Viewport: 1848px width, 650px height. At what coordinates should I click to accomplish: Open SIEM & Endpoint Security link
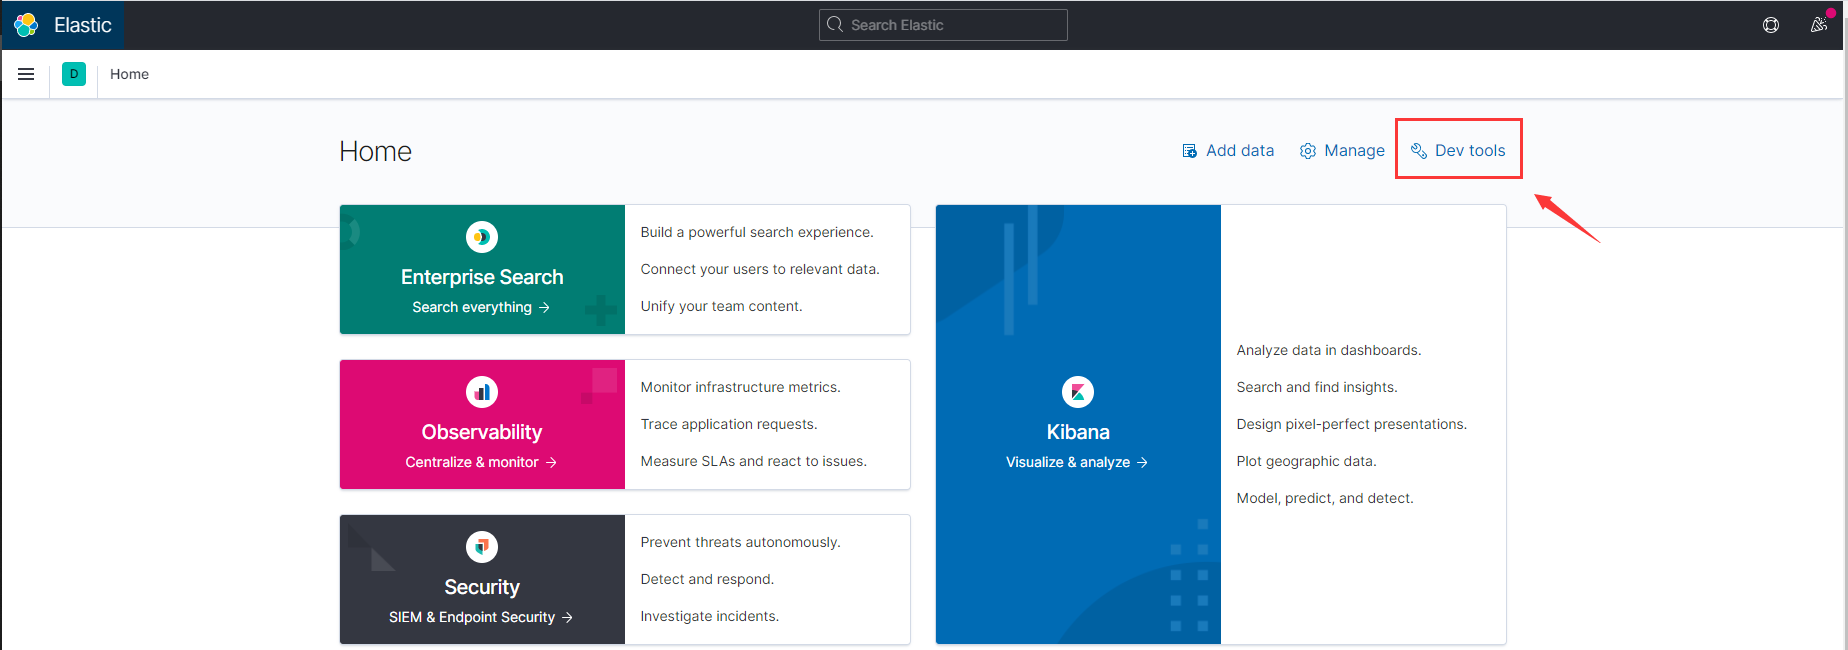481,617
